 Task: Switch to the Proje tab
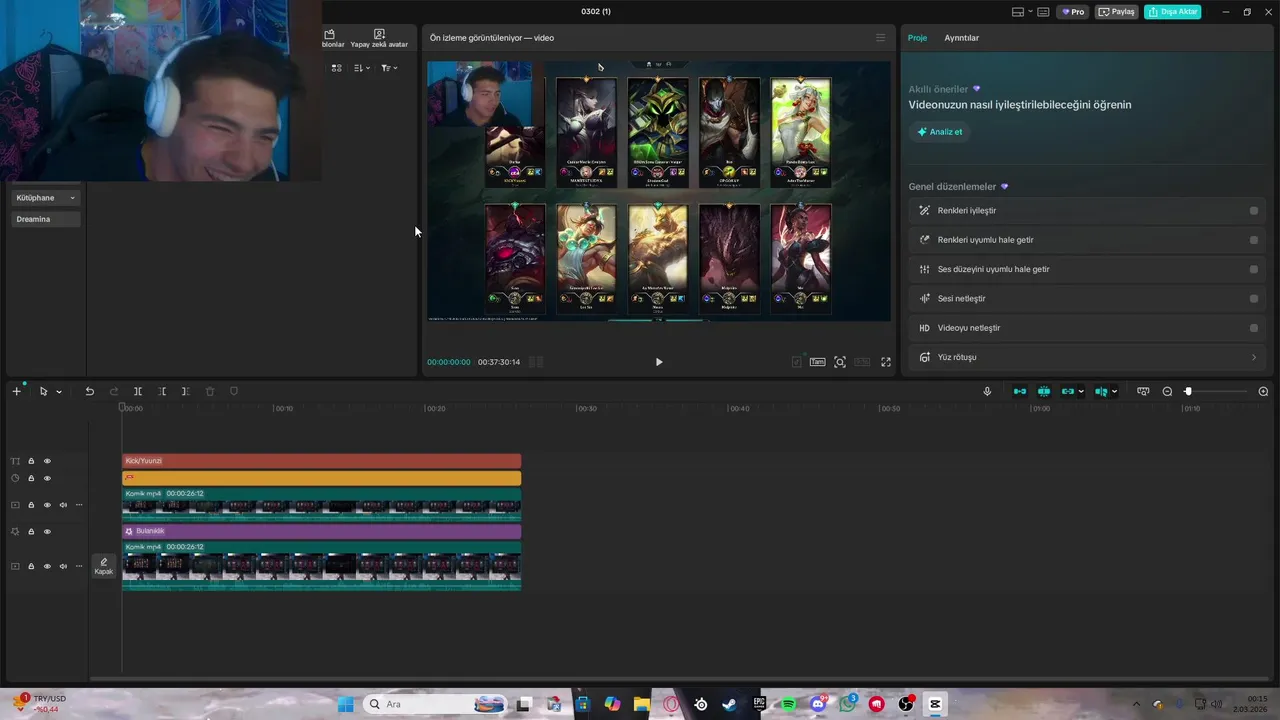[x=917, y=38]
